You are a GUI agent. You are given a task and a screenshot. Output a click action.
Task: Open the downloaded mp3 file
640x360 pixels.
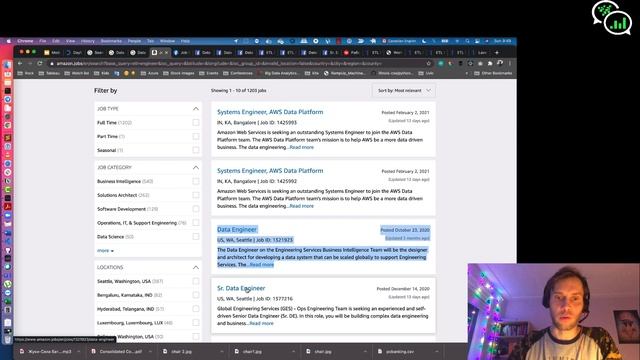pyautogui.click(x=49, y=351)
